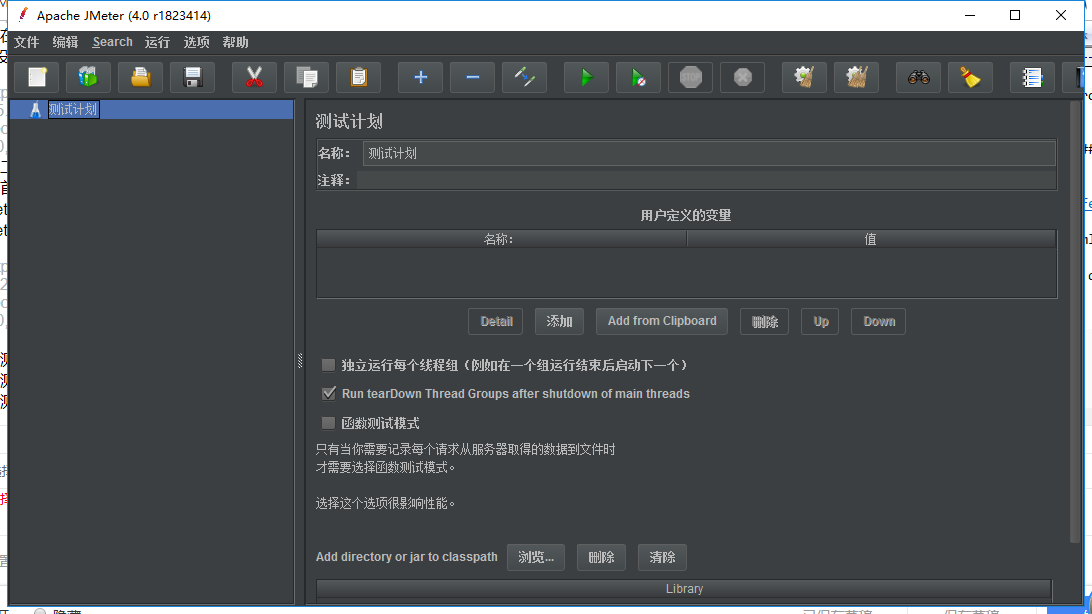Click the 添加 variable button
Viewport: 1092px width, 614px height.
pyautogui.click(x=559, y=322)
